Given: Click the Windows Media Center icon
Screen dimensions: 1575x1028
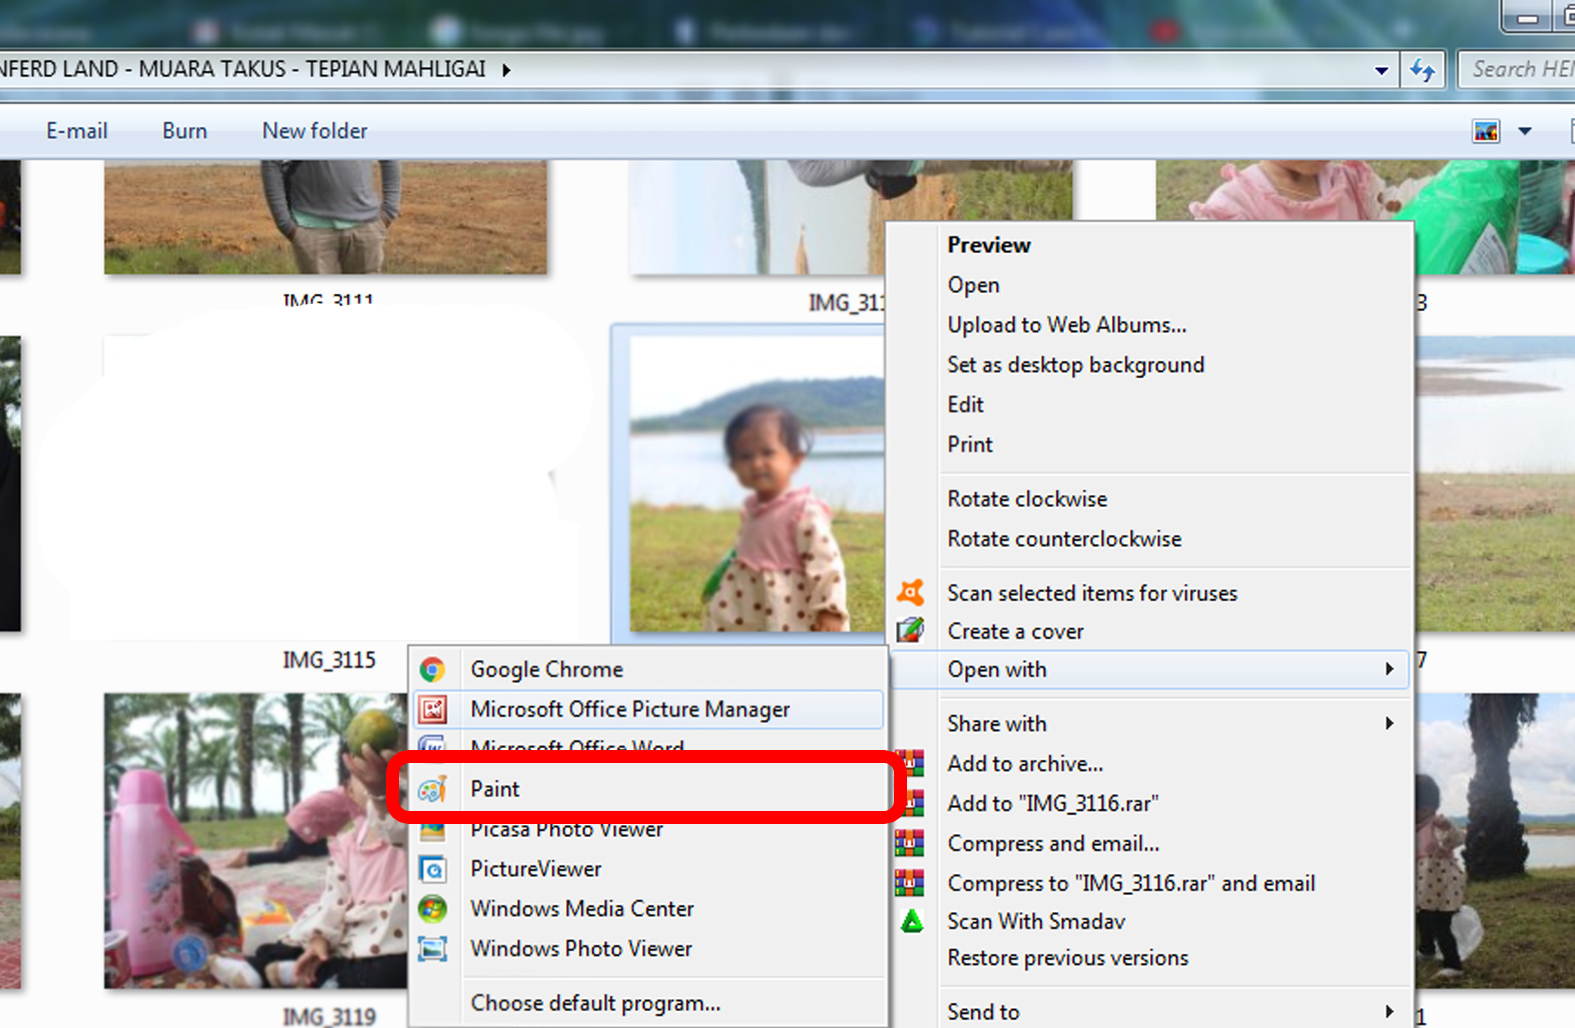Looking at the screenshot, I should (x=432, y=909).
